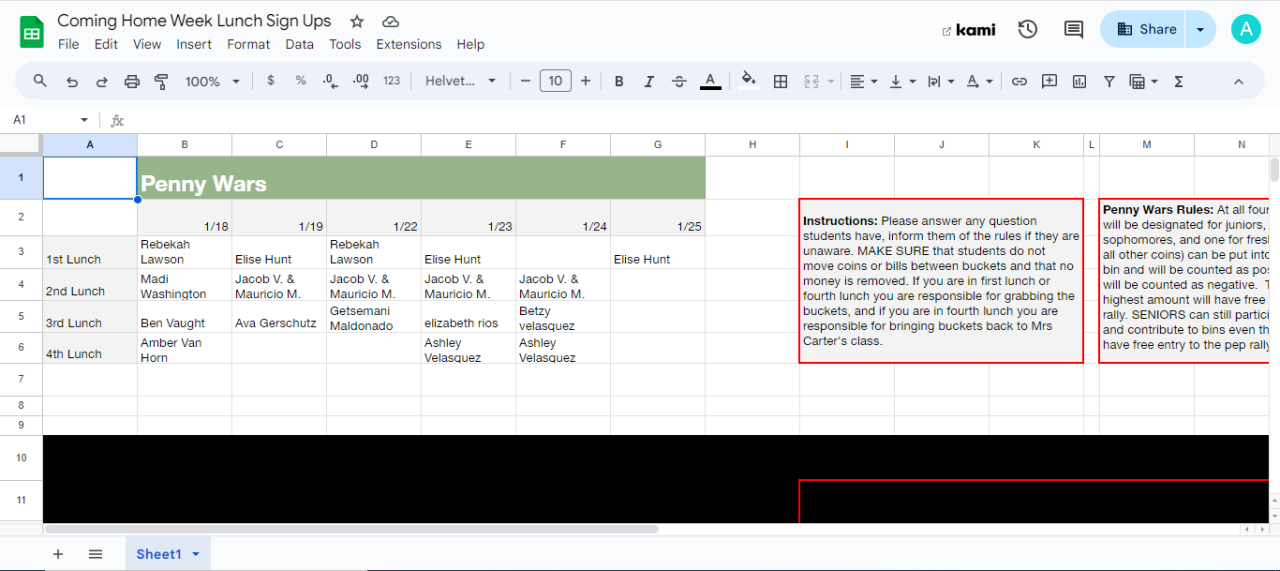The width and height of the screenshot is (1280, 571).
Task: Toggle italic formatting
Action: click(x=649, y=81)
